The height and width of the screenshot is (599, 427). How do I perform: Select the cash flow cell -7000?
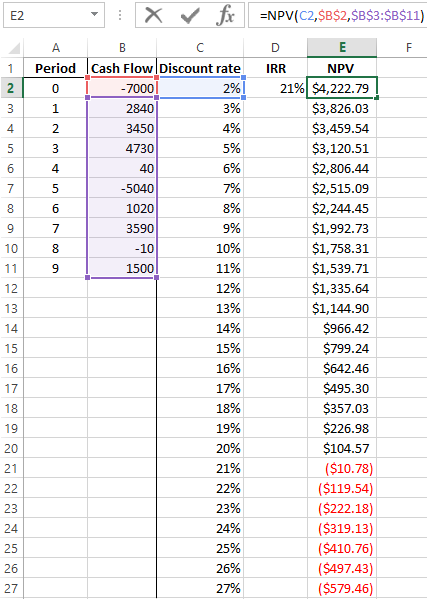click(x=122, y=89)
